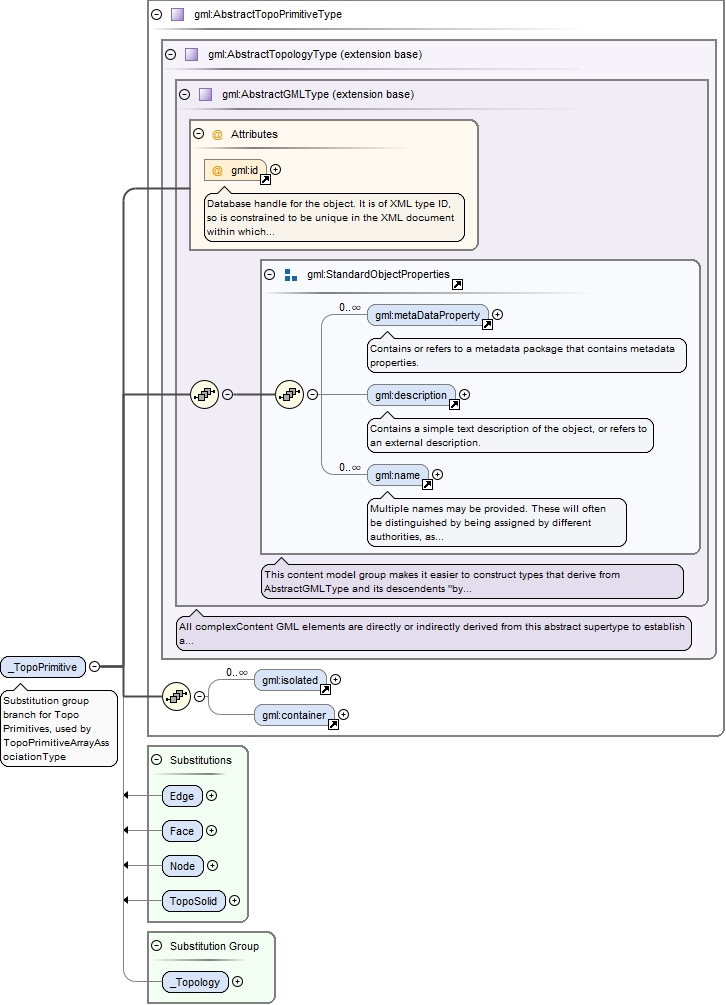The height and width of the screenshot is (1005, 726).
Task: Expand the gml:container element
Action: click(343, 715)
